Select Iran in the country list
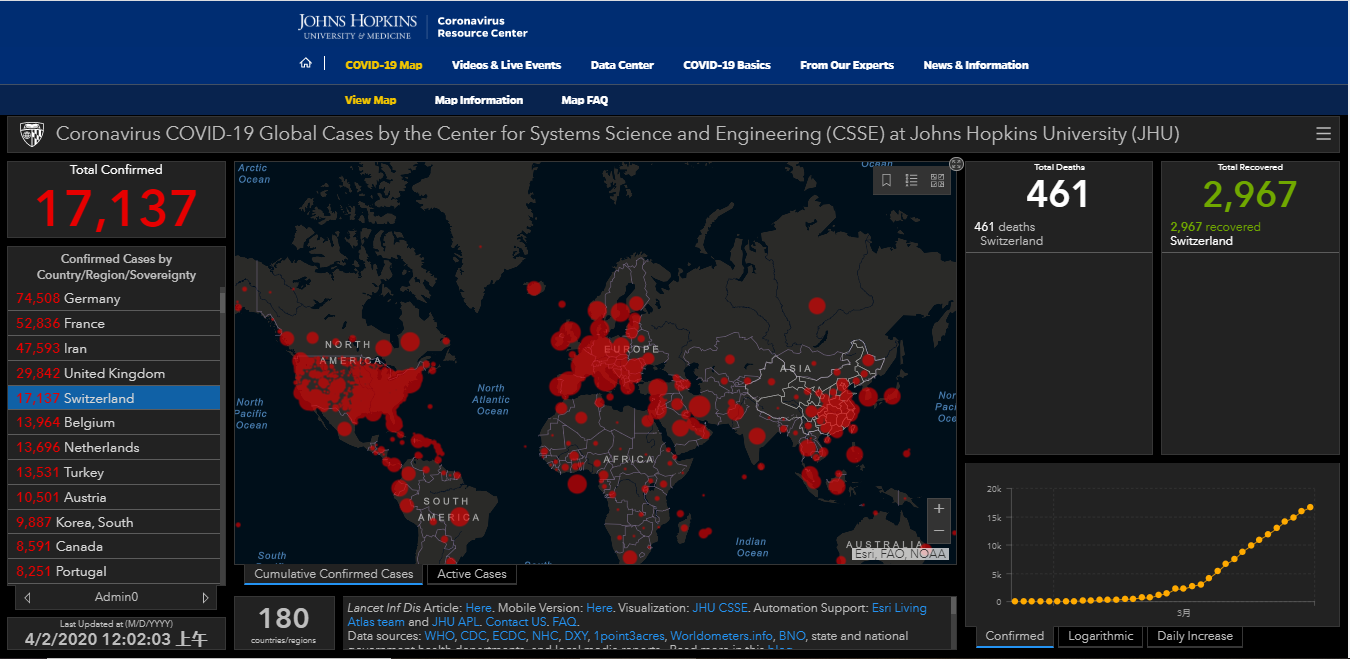Image resolution: width=1350 pixels, height=659 pixels. [114, 348]
